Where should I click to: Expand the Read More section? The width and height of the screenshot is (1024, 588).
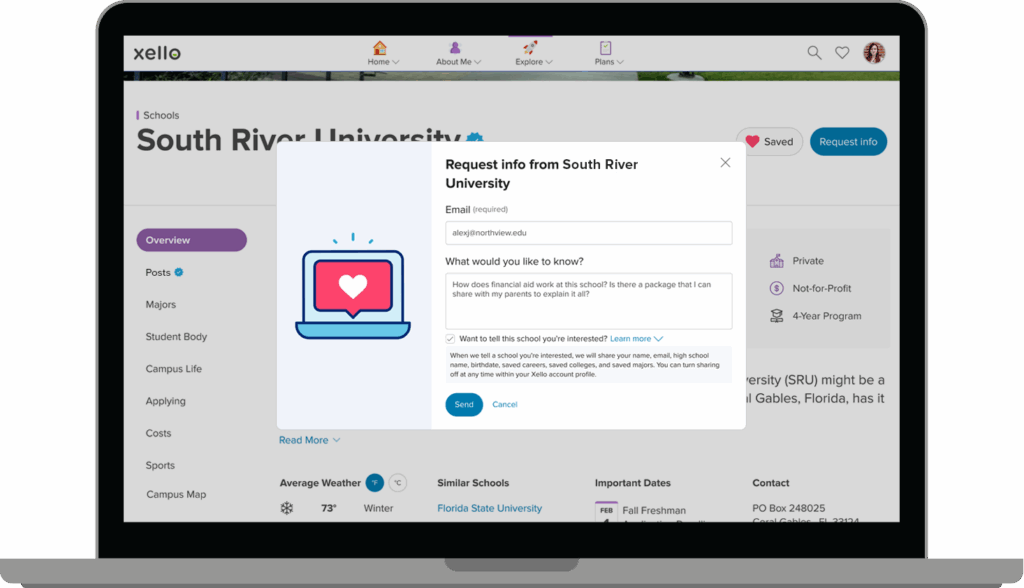click(x=309, y=440)
